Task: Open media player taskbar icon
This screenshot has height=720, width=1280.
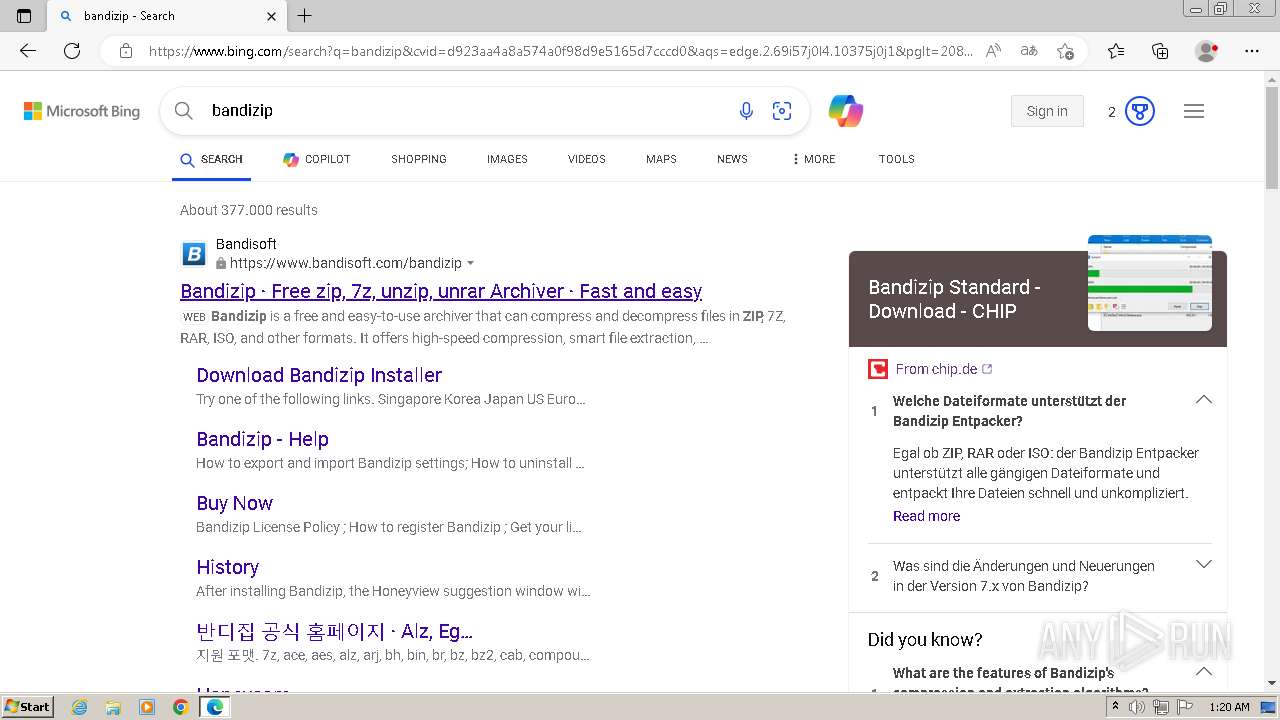Action: point(147,707)
